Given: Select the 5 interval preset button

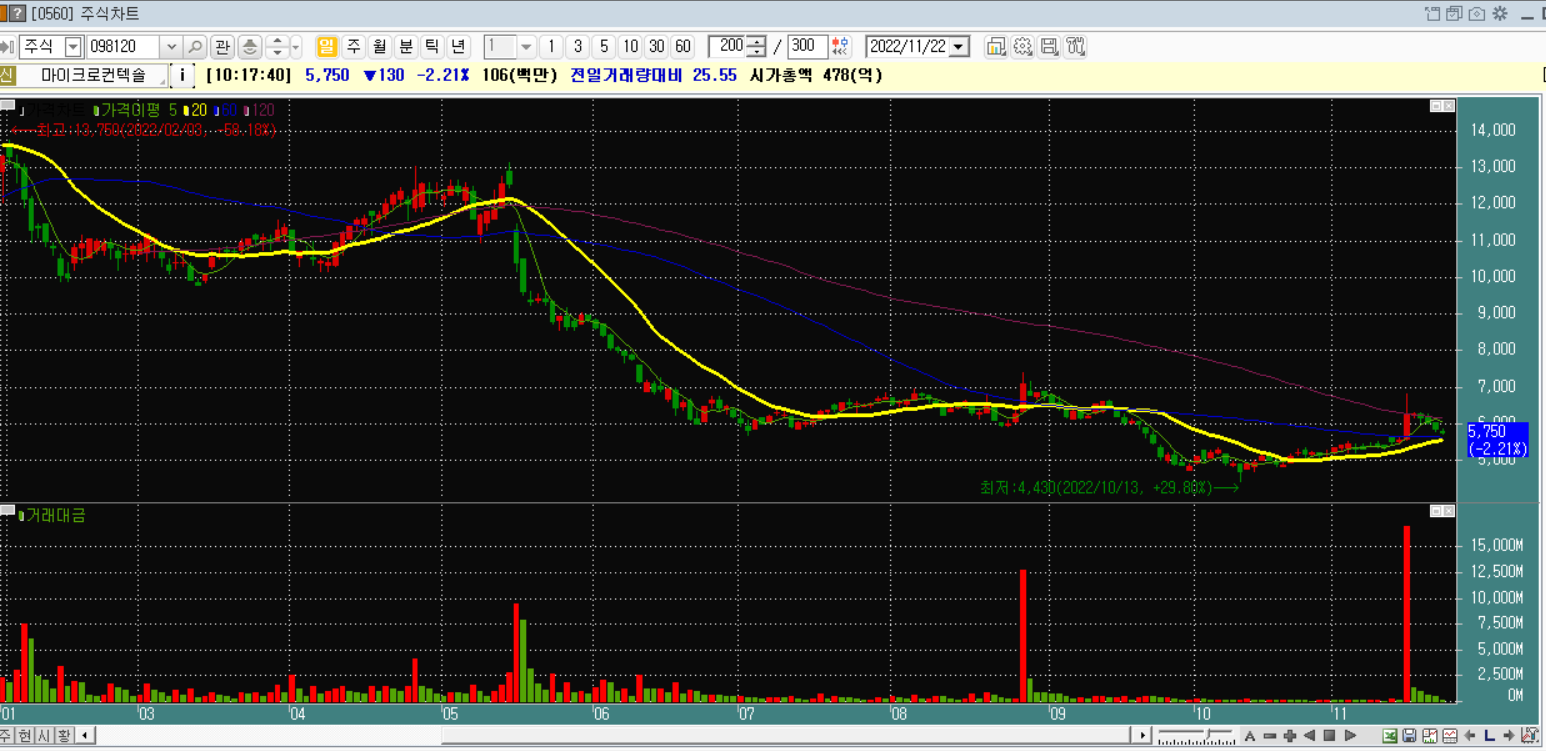Looking at the screenshot, I should [x=604, y=46].
